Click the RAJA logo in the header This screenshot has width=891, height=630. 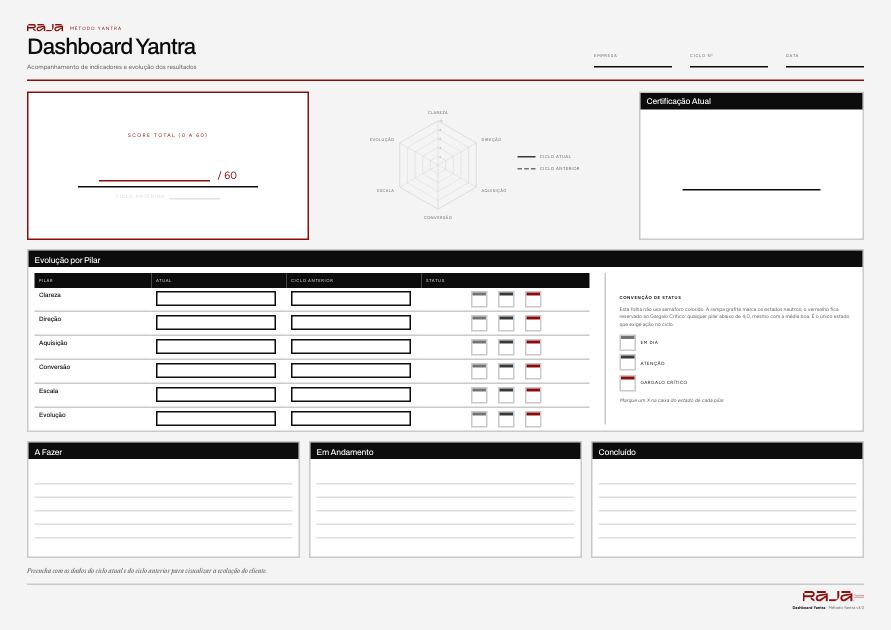(45, 27)
